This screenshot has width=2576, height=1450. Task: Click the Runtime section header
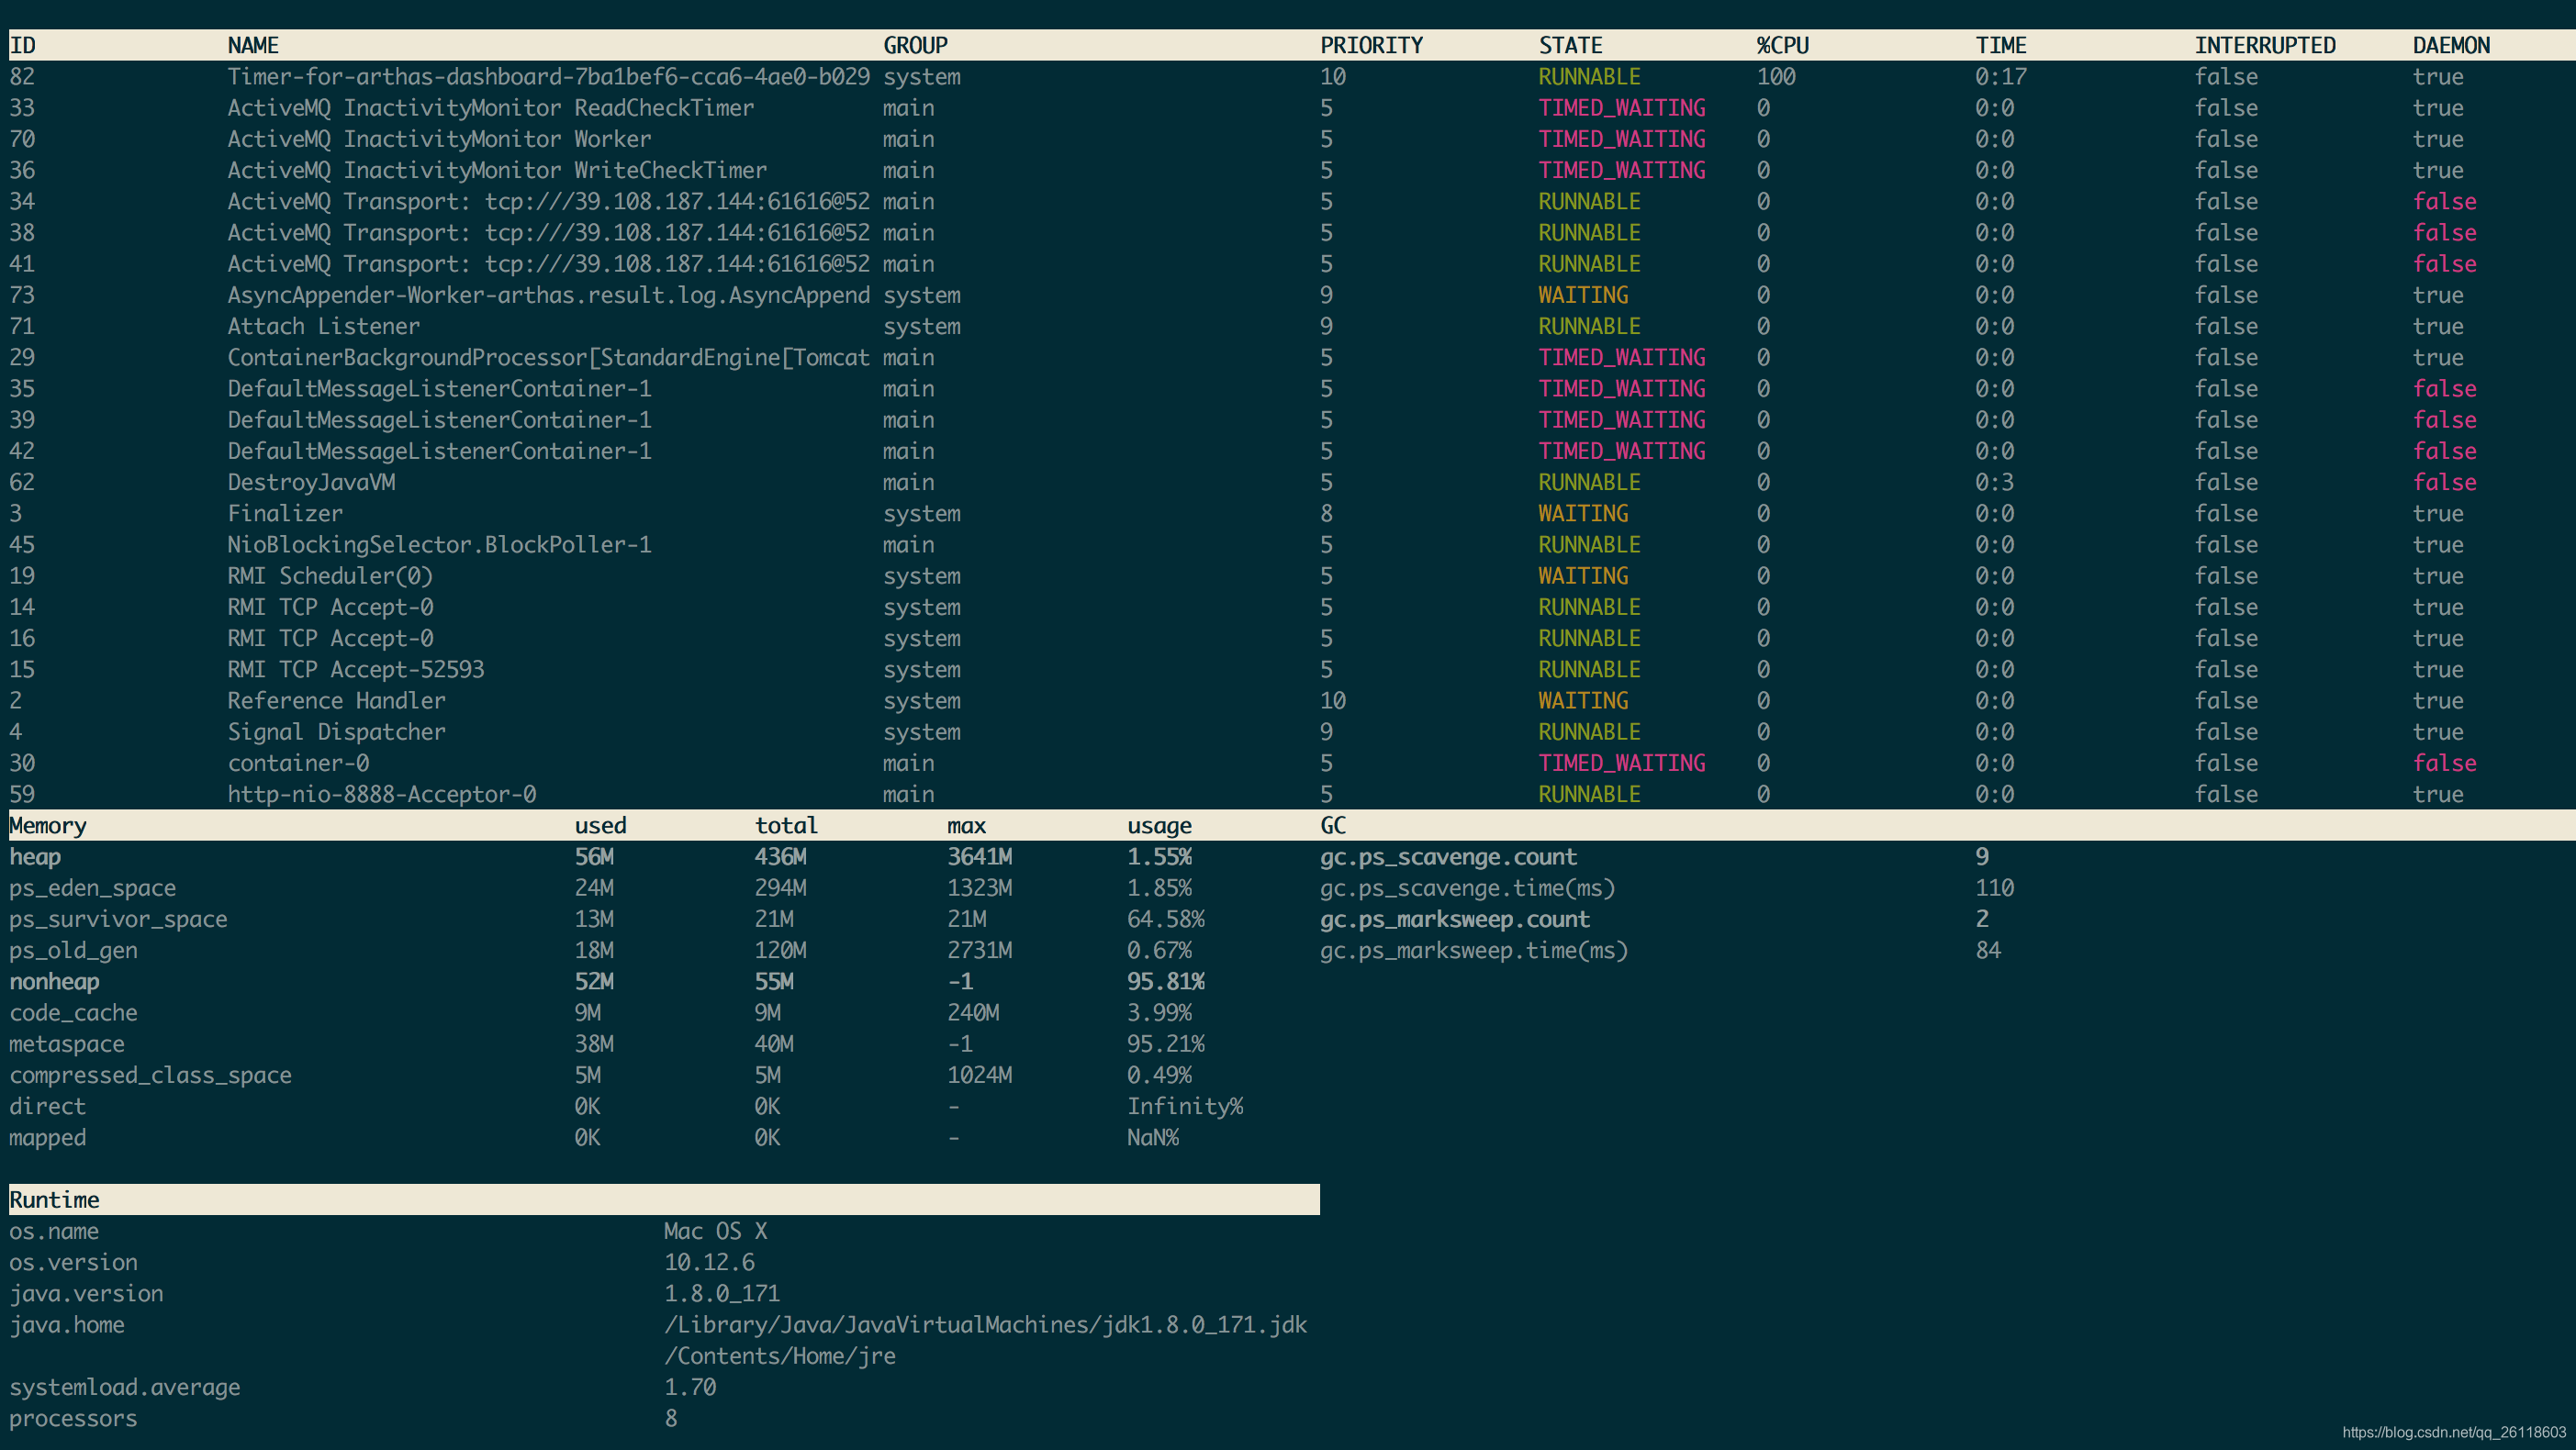coord(54,1200)
